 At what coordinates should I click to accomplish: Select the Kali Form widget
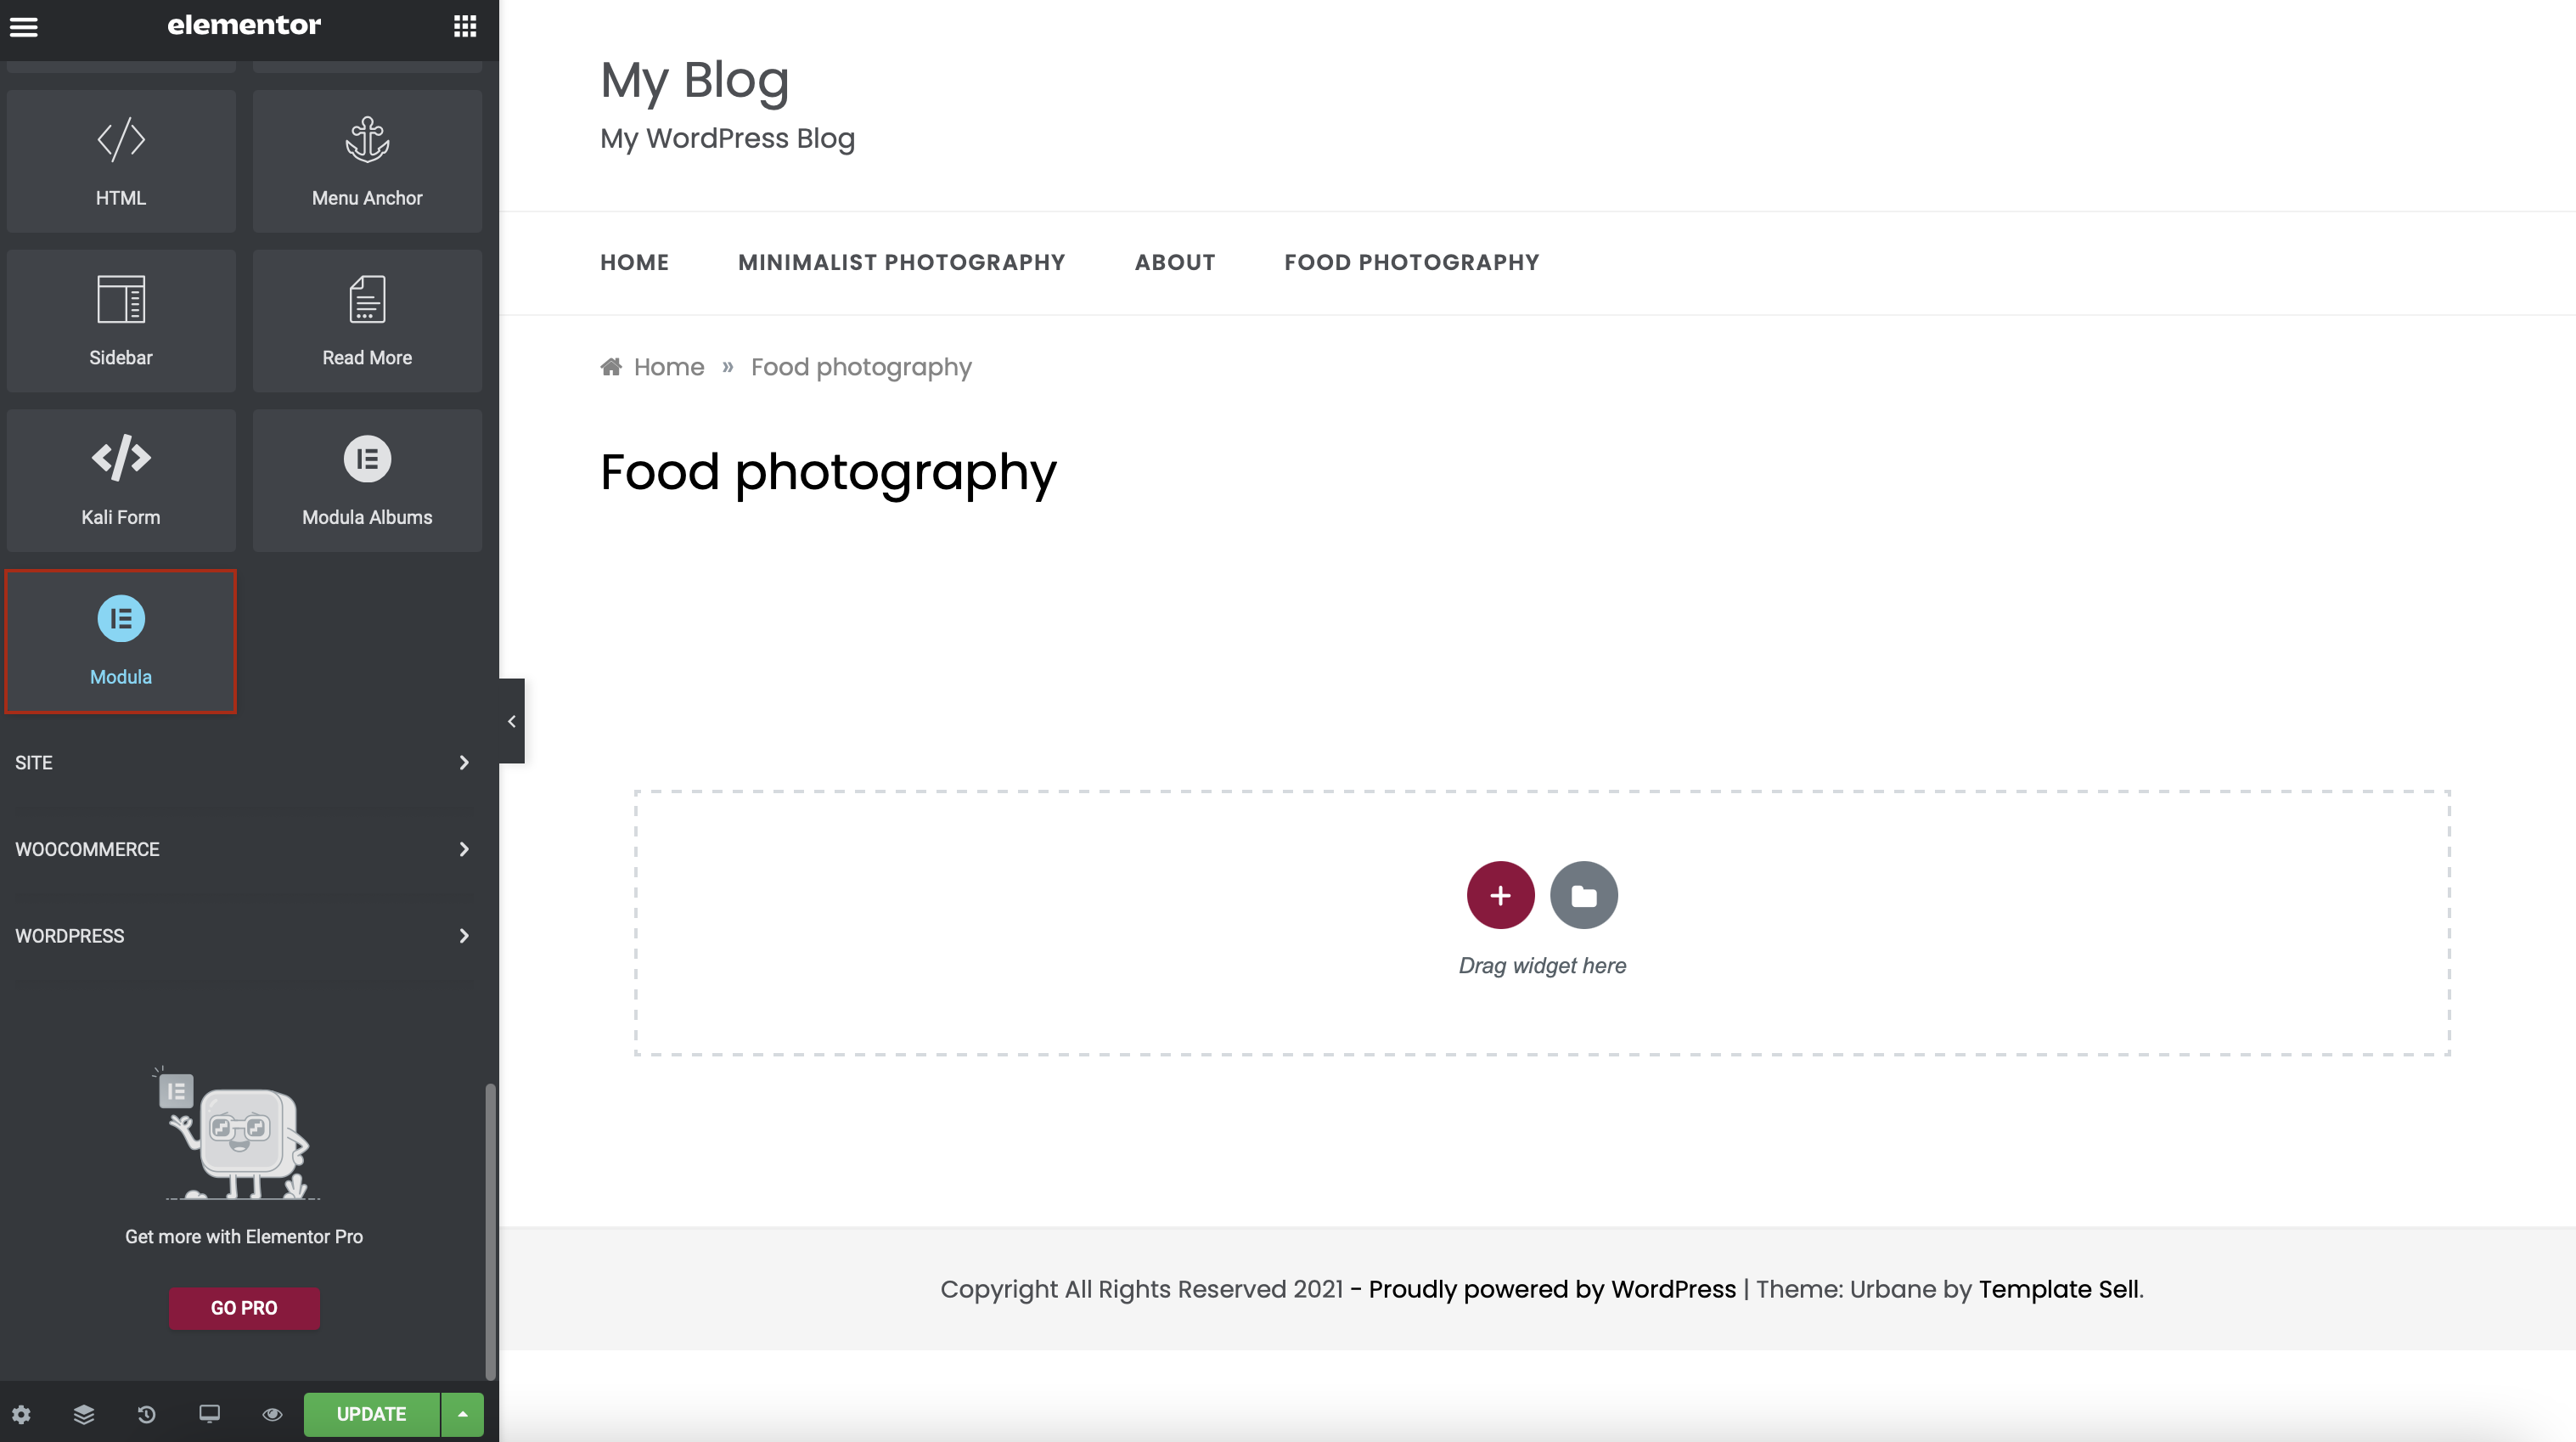[121, 480]
